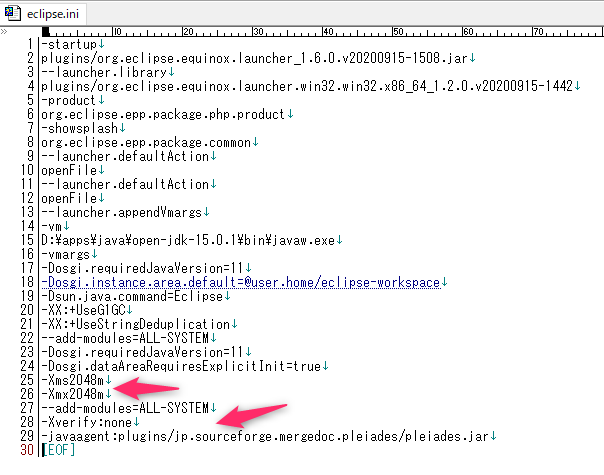This screenshot has width=604, height=475.
Task: Click the '-XX:+UseG1GC' line
Action: pyautogui.click(x=83, y=310)
